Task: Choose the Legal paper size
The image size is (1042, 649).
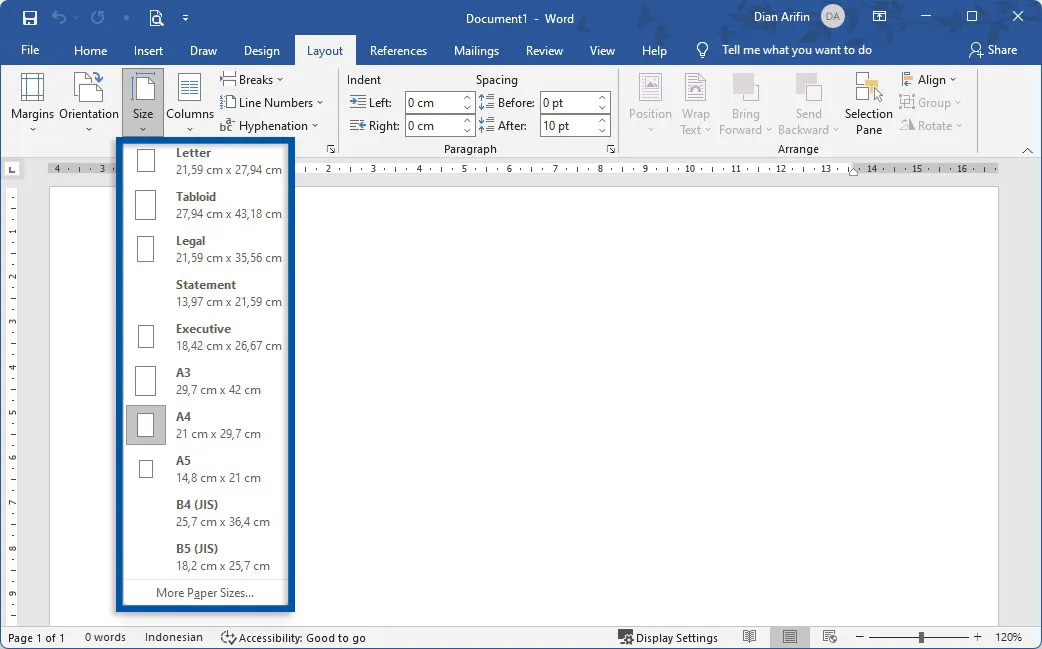Action: tap(205, 249)
